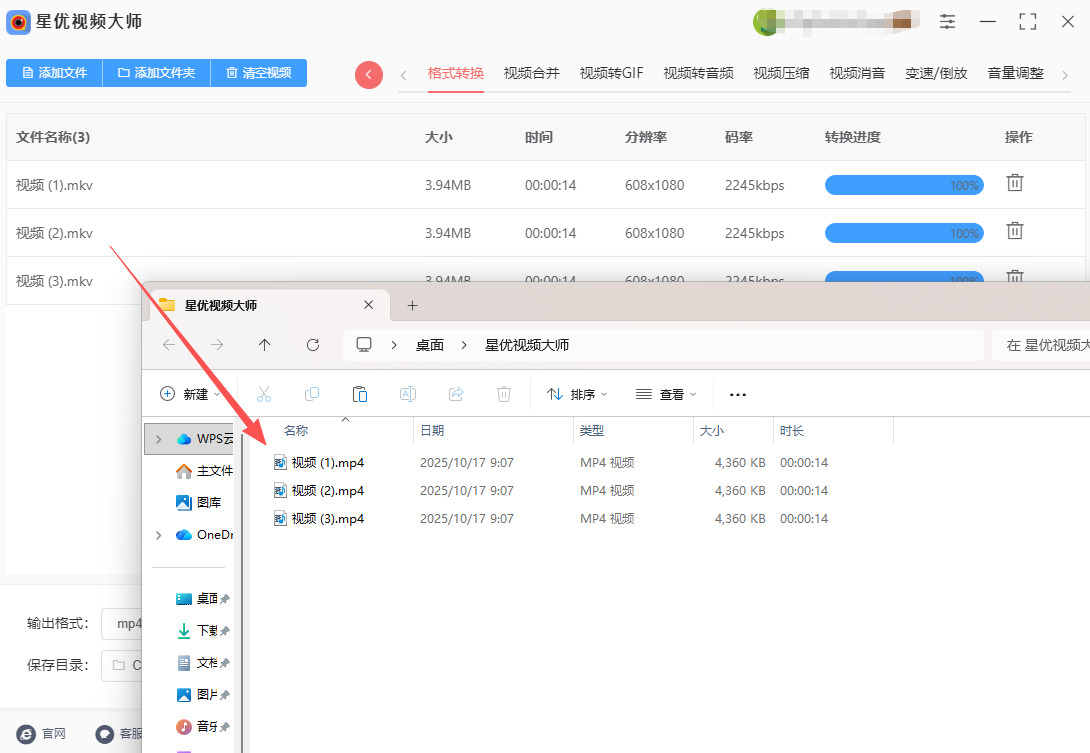Select file 视频 (3).mp4
1090x753 pixels.
tap(318, 519)
